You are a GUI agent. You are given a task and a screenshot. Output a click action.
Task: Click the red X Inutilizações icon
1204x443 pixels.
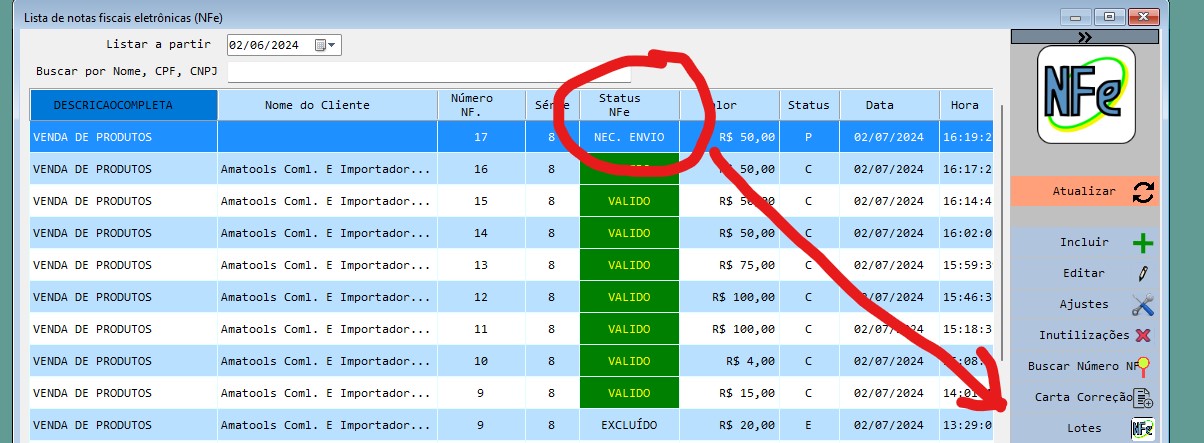[x=1143, y=336]
